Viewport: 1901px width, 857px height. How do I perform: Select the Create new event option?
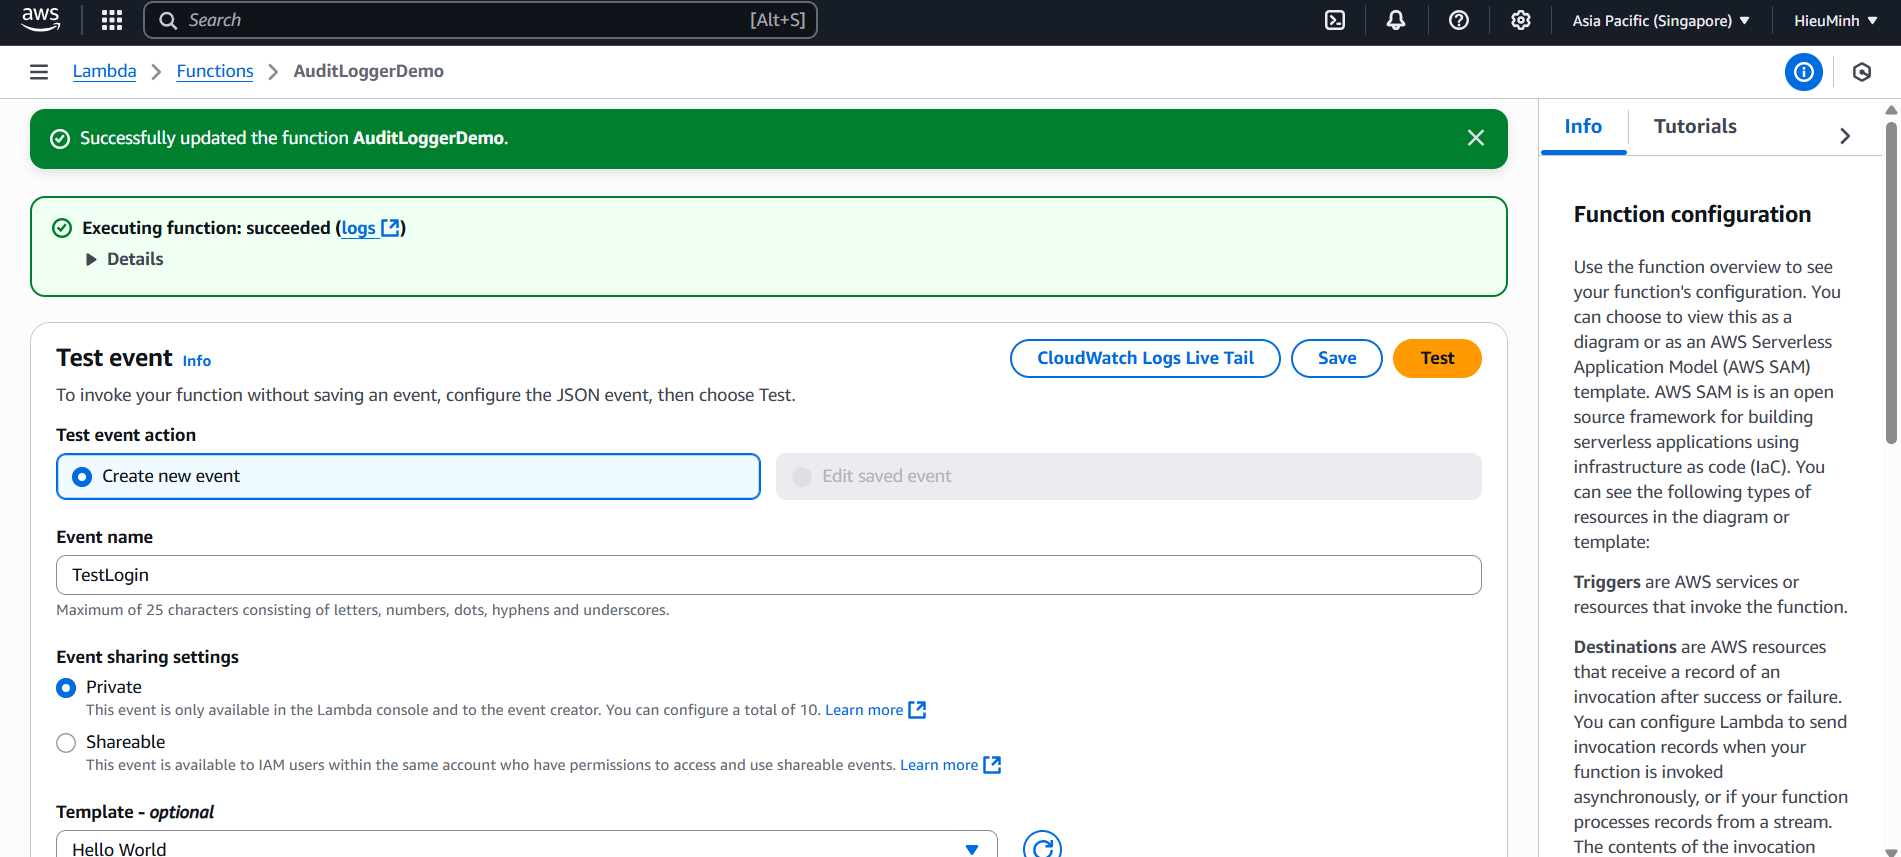pos(408,476)
